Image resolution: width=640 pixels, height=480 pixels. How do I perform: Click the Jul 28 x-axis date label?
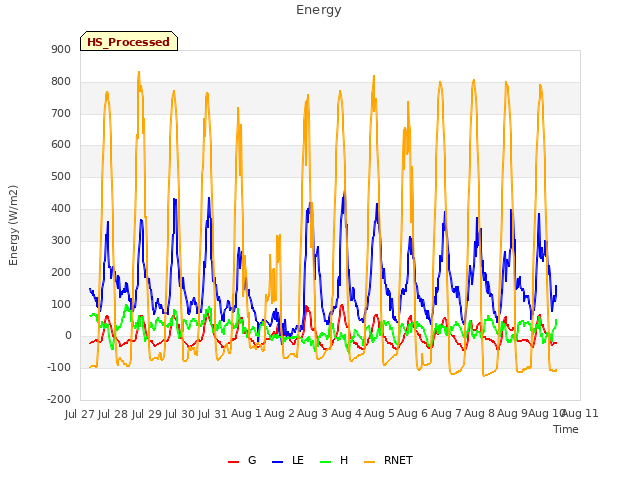(x=113, y=414)
